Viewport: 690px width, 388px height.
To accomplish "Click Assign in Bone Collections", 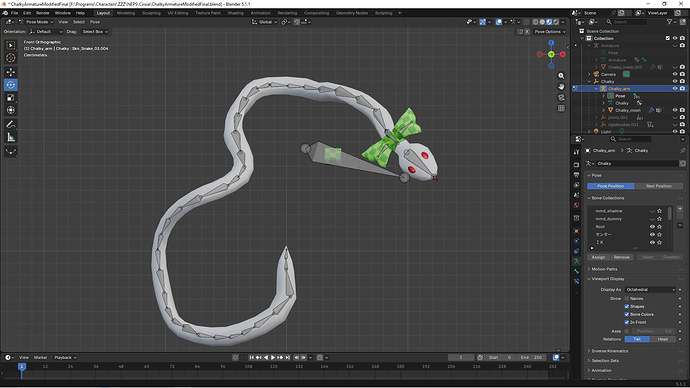I will coord(598,257).
